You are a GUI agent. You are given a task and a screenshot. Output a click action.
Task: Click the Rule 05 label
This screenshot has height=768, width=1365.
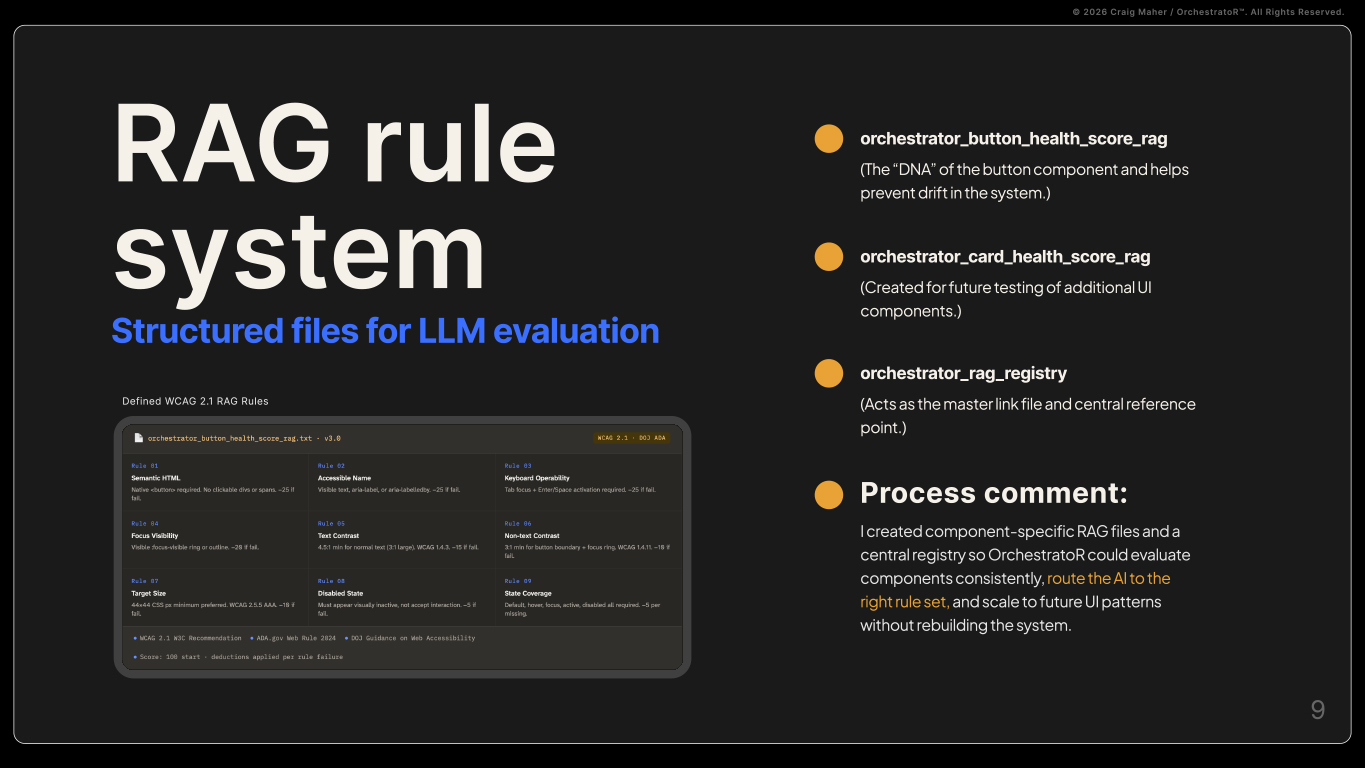tap(331, 524)
